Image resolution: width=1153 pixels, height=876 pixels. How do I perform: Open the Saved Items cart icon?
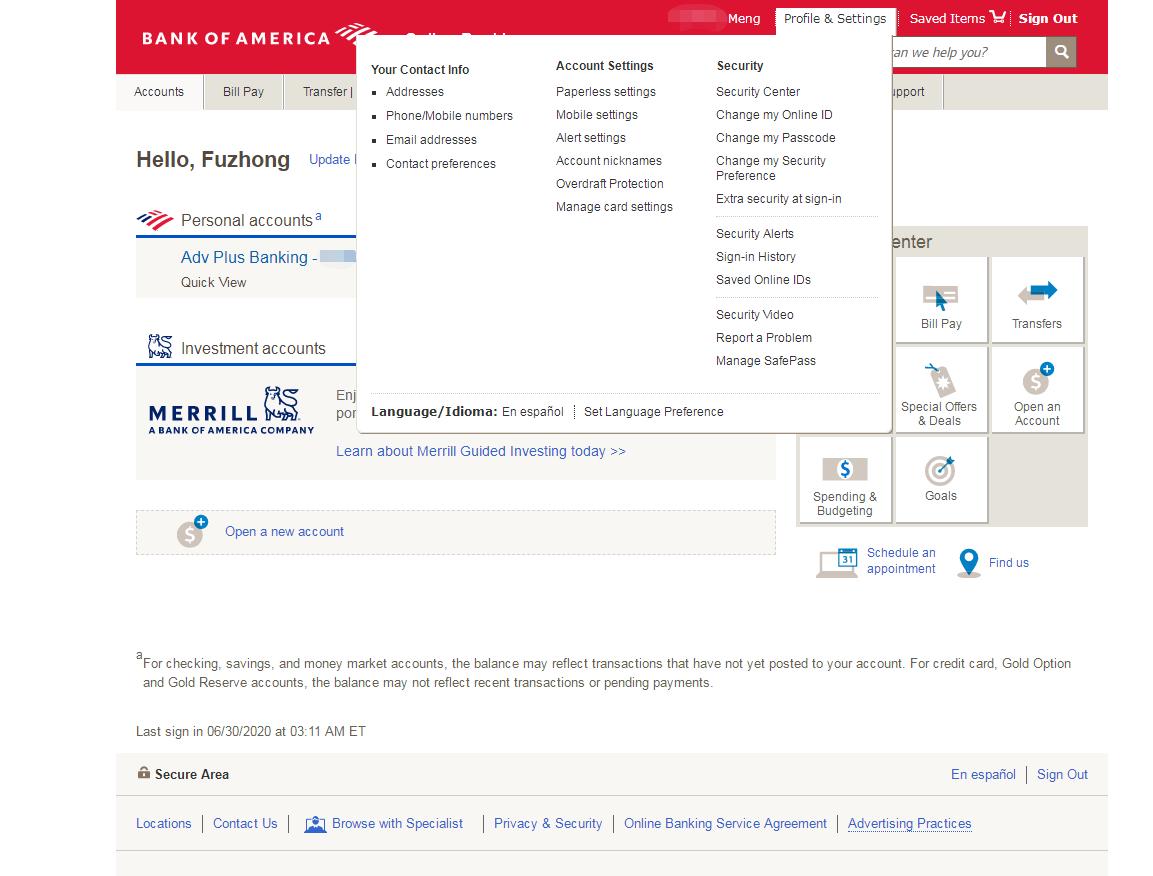pyautogui.click(x=997, y=17)
